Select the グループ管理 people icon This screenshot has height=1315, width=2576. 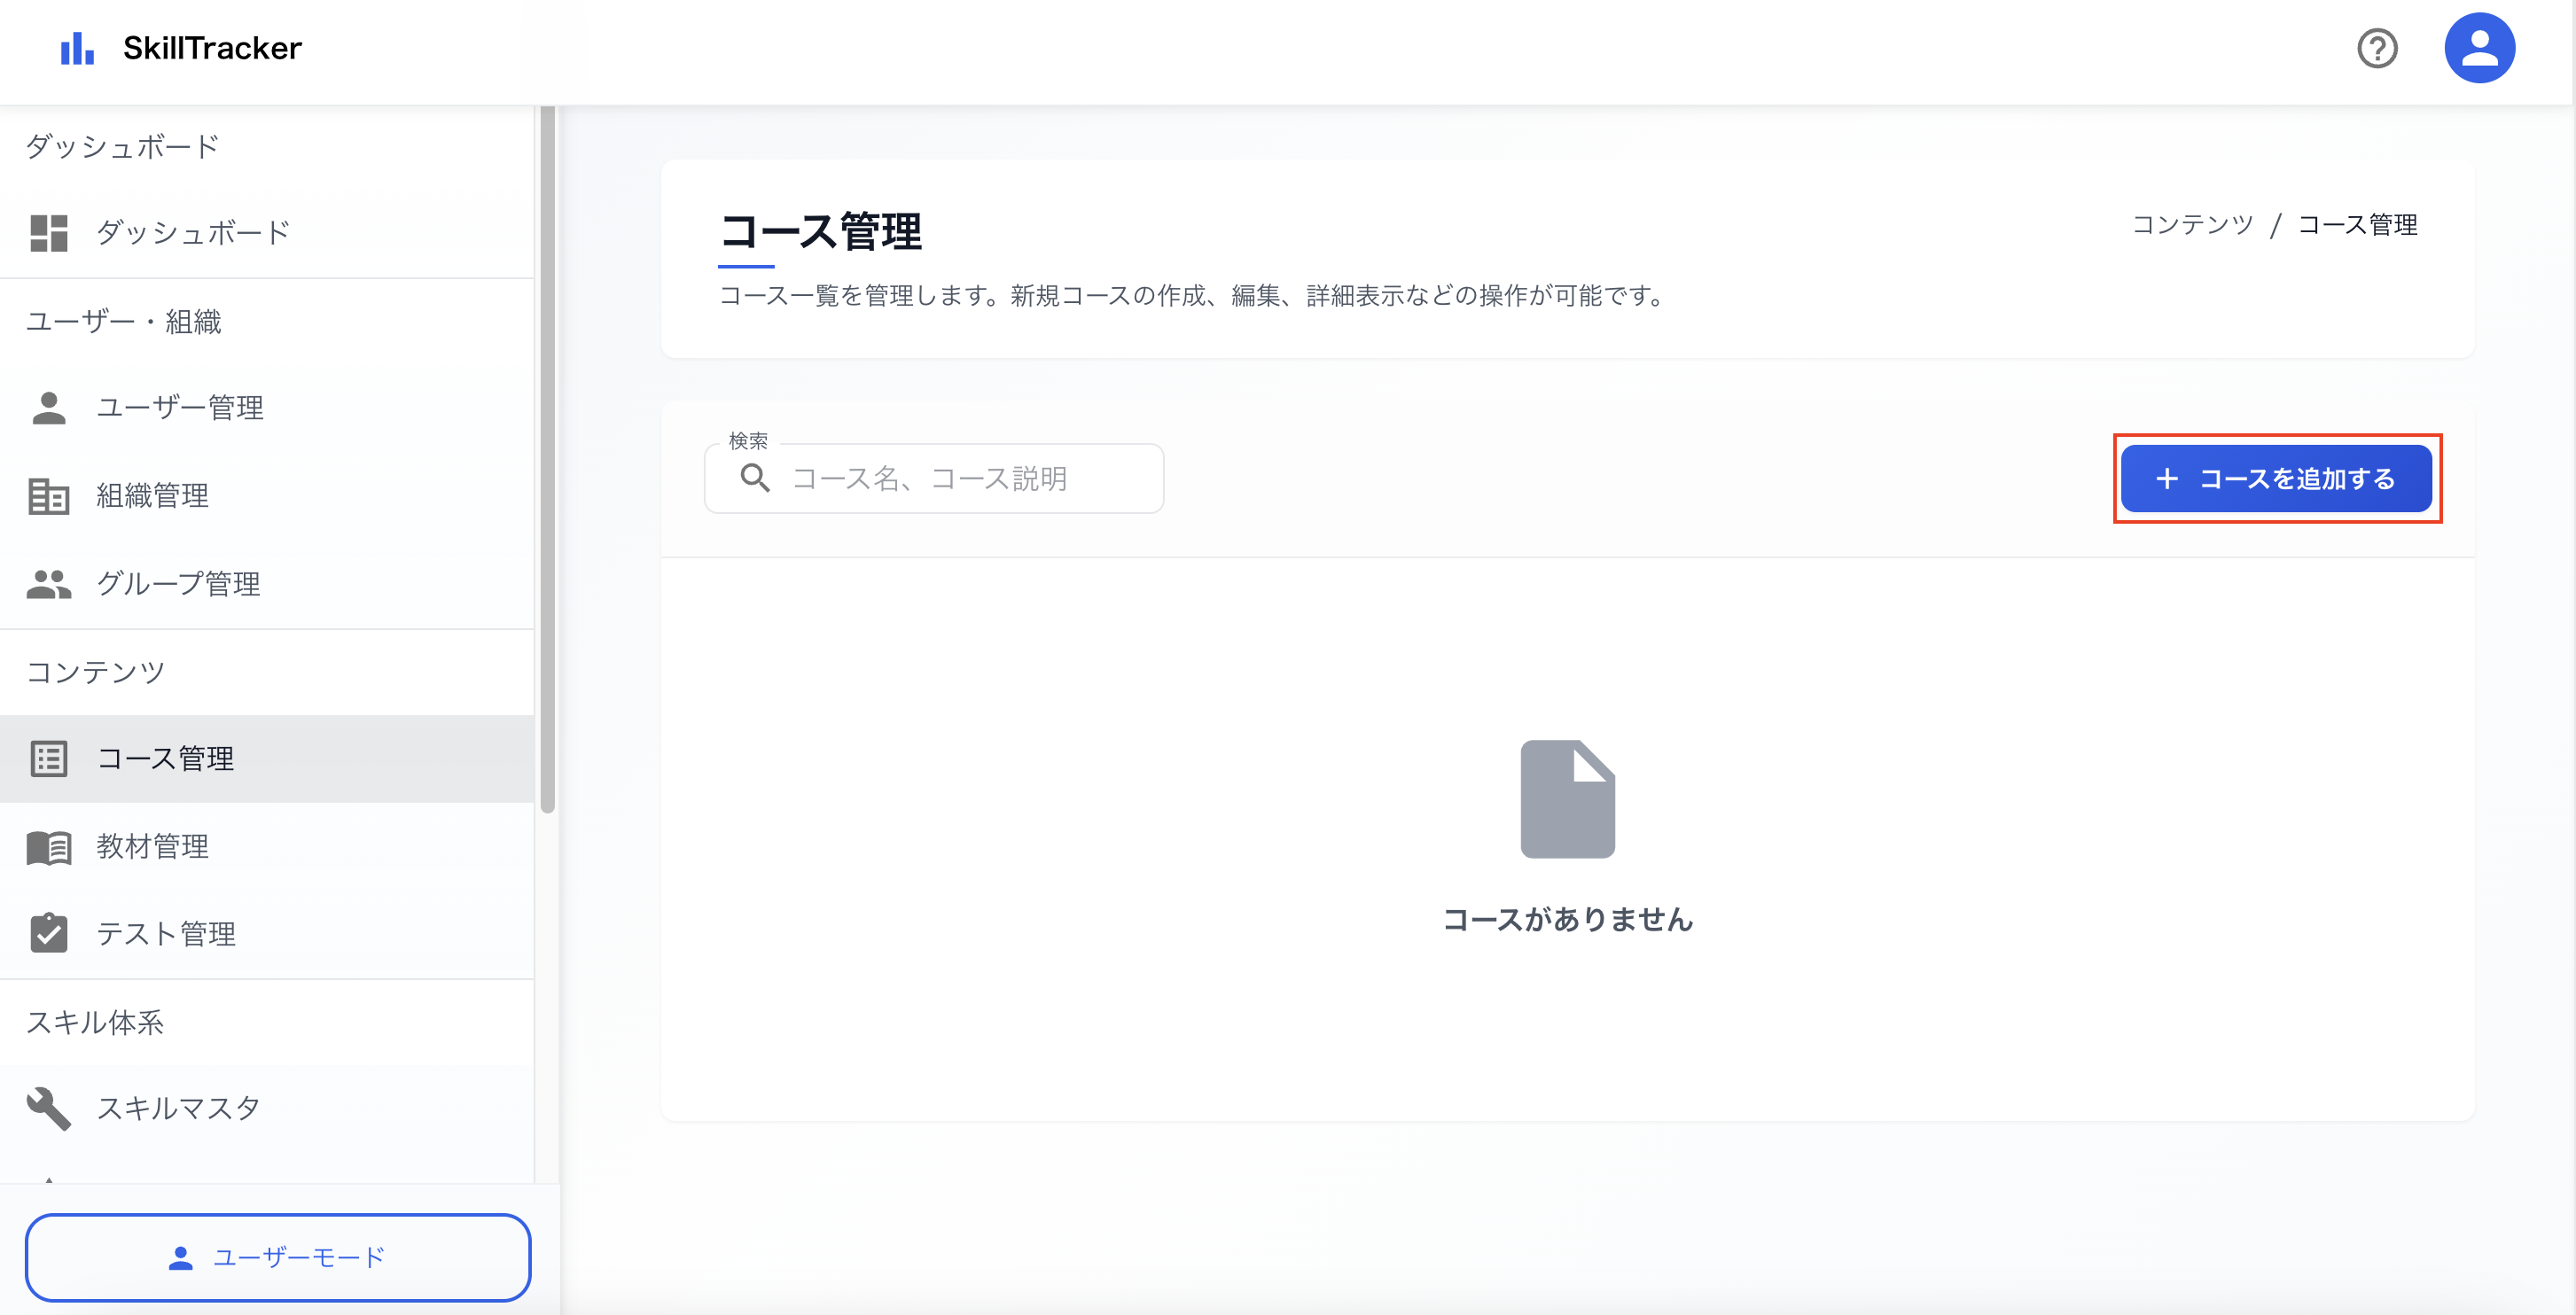[47, 584]
